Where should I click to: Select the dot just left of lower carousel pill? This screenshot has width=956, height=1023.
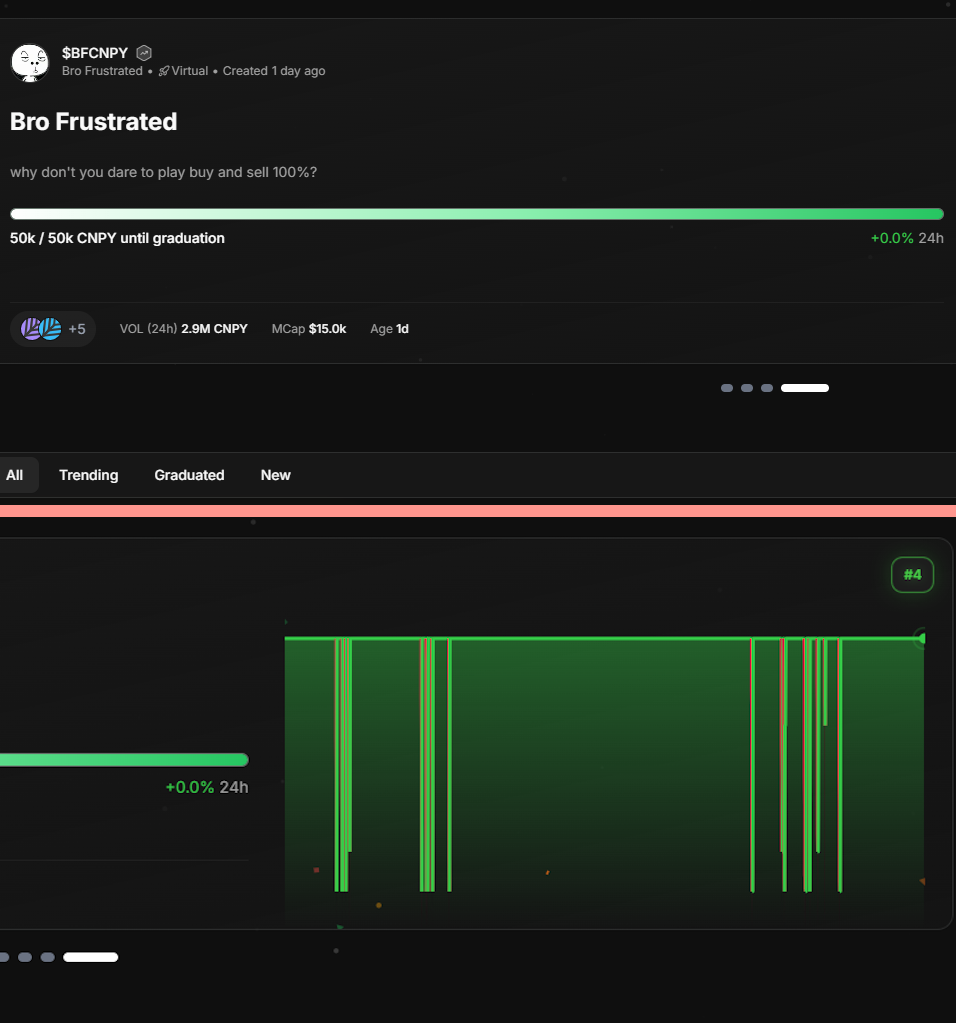point(47,957)
